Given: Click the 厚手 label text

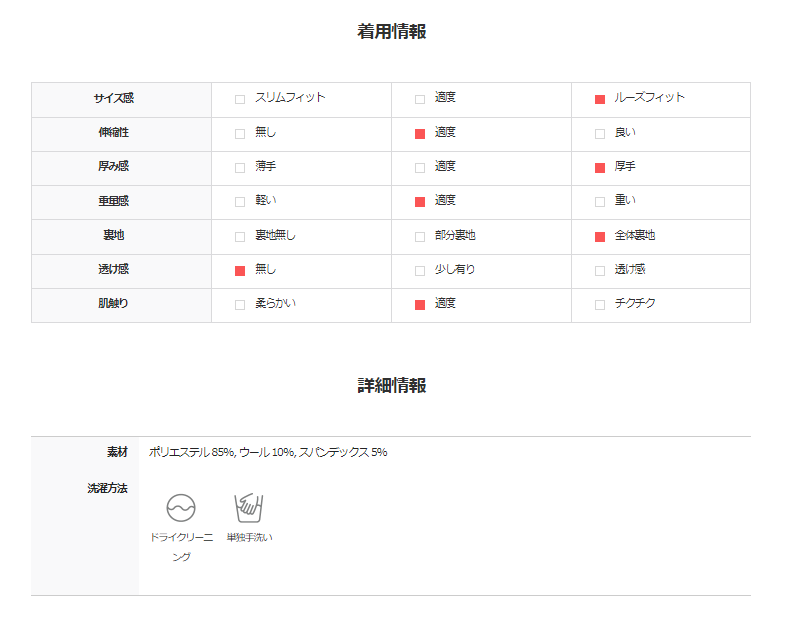Looking at the screenshot, I should (625, 166).
